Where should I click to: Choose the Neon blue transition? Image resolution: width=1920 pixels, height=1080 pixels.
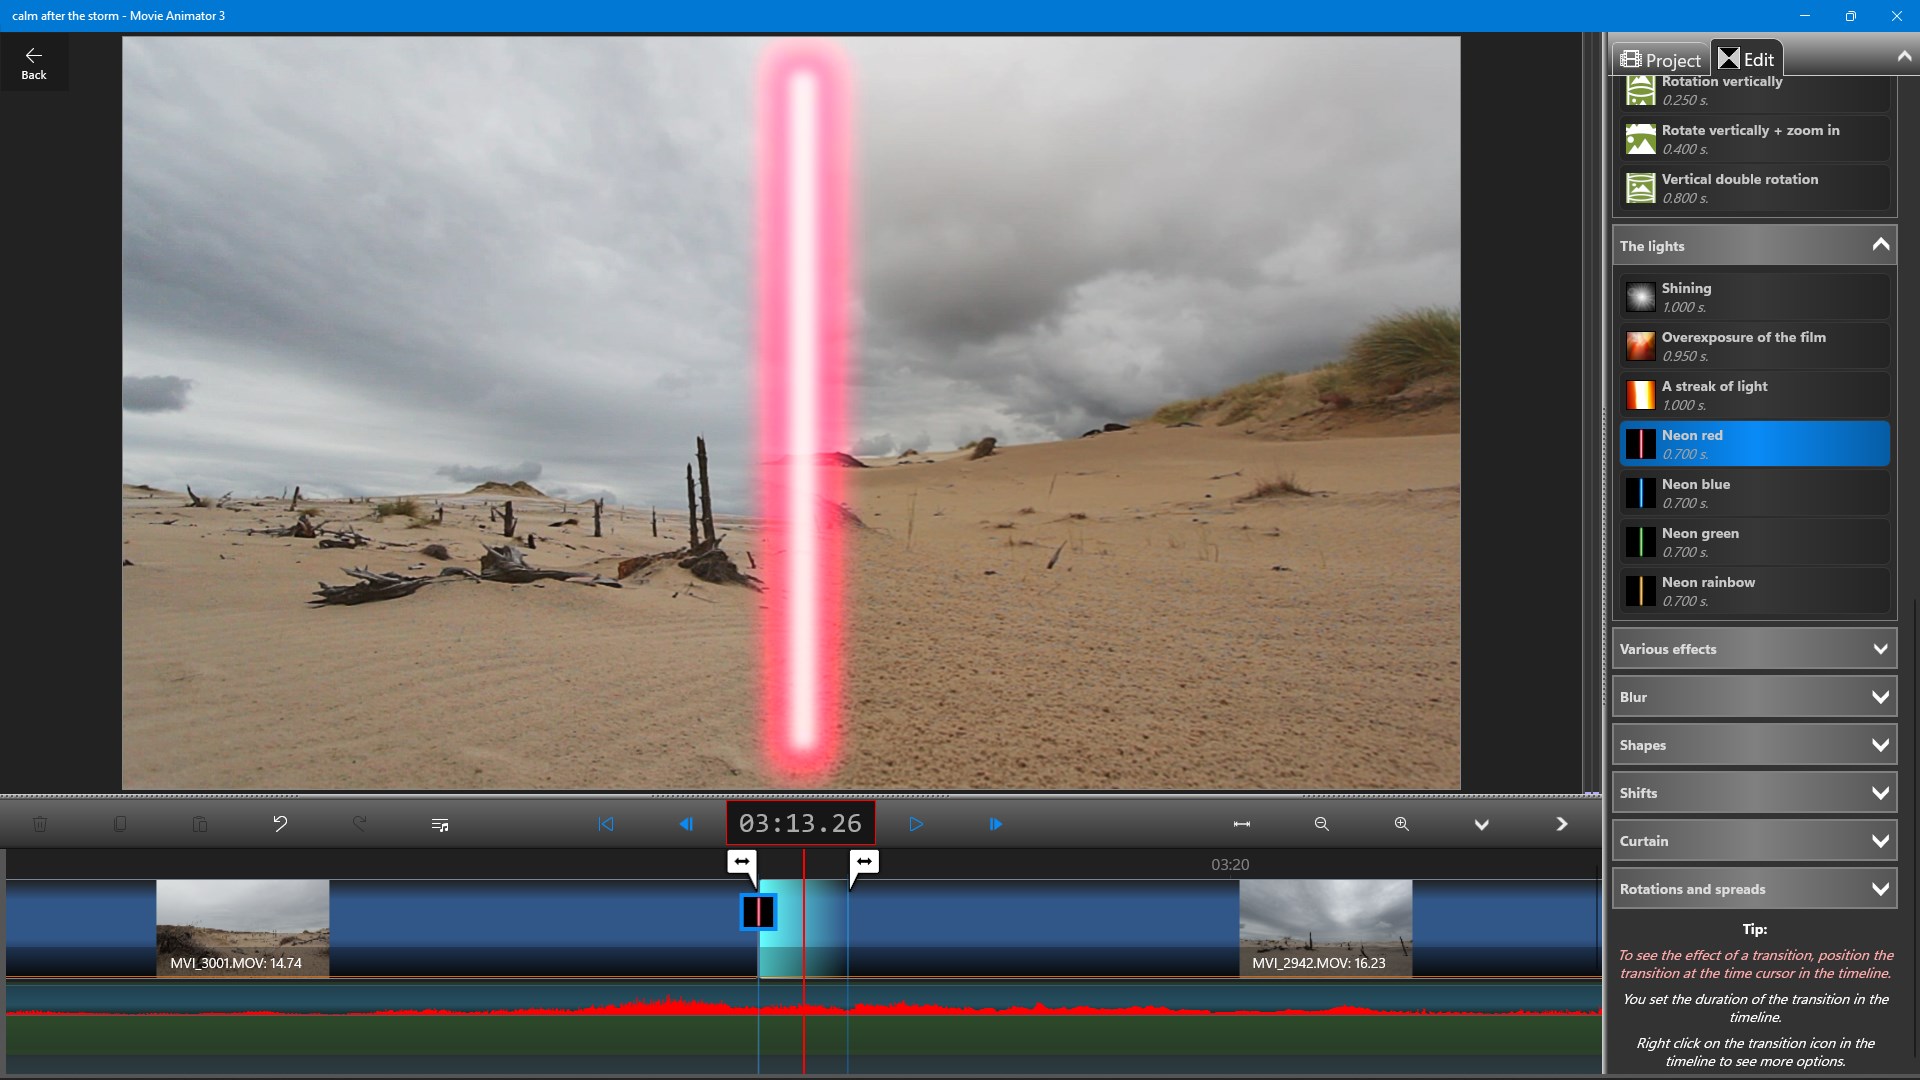[x=1754, y=493]
